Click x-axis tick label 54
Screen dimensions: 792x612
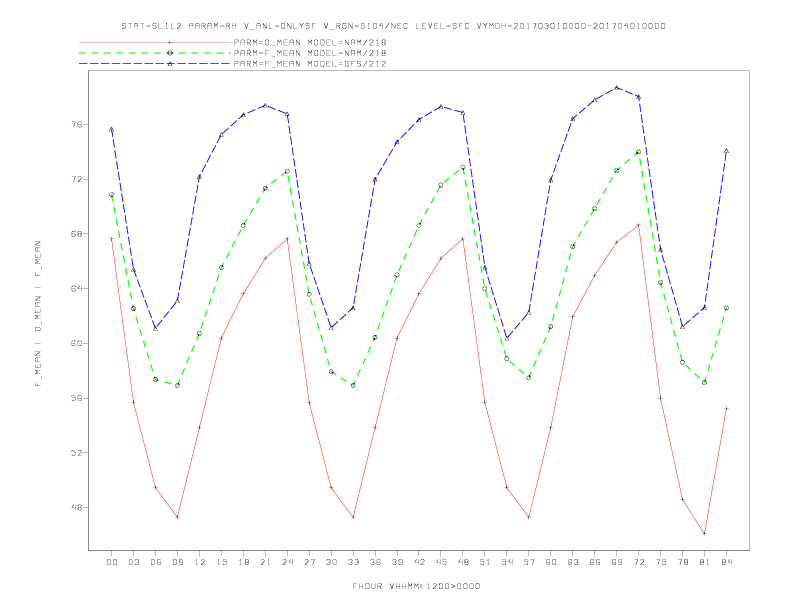point(507,562)
